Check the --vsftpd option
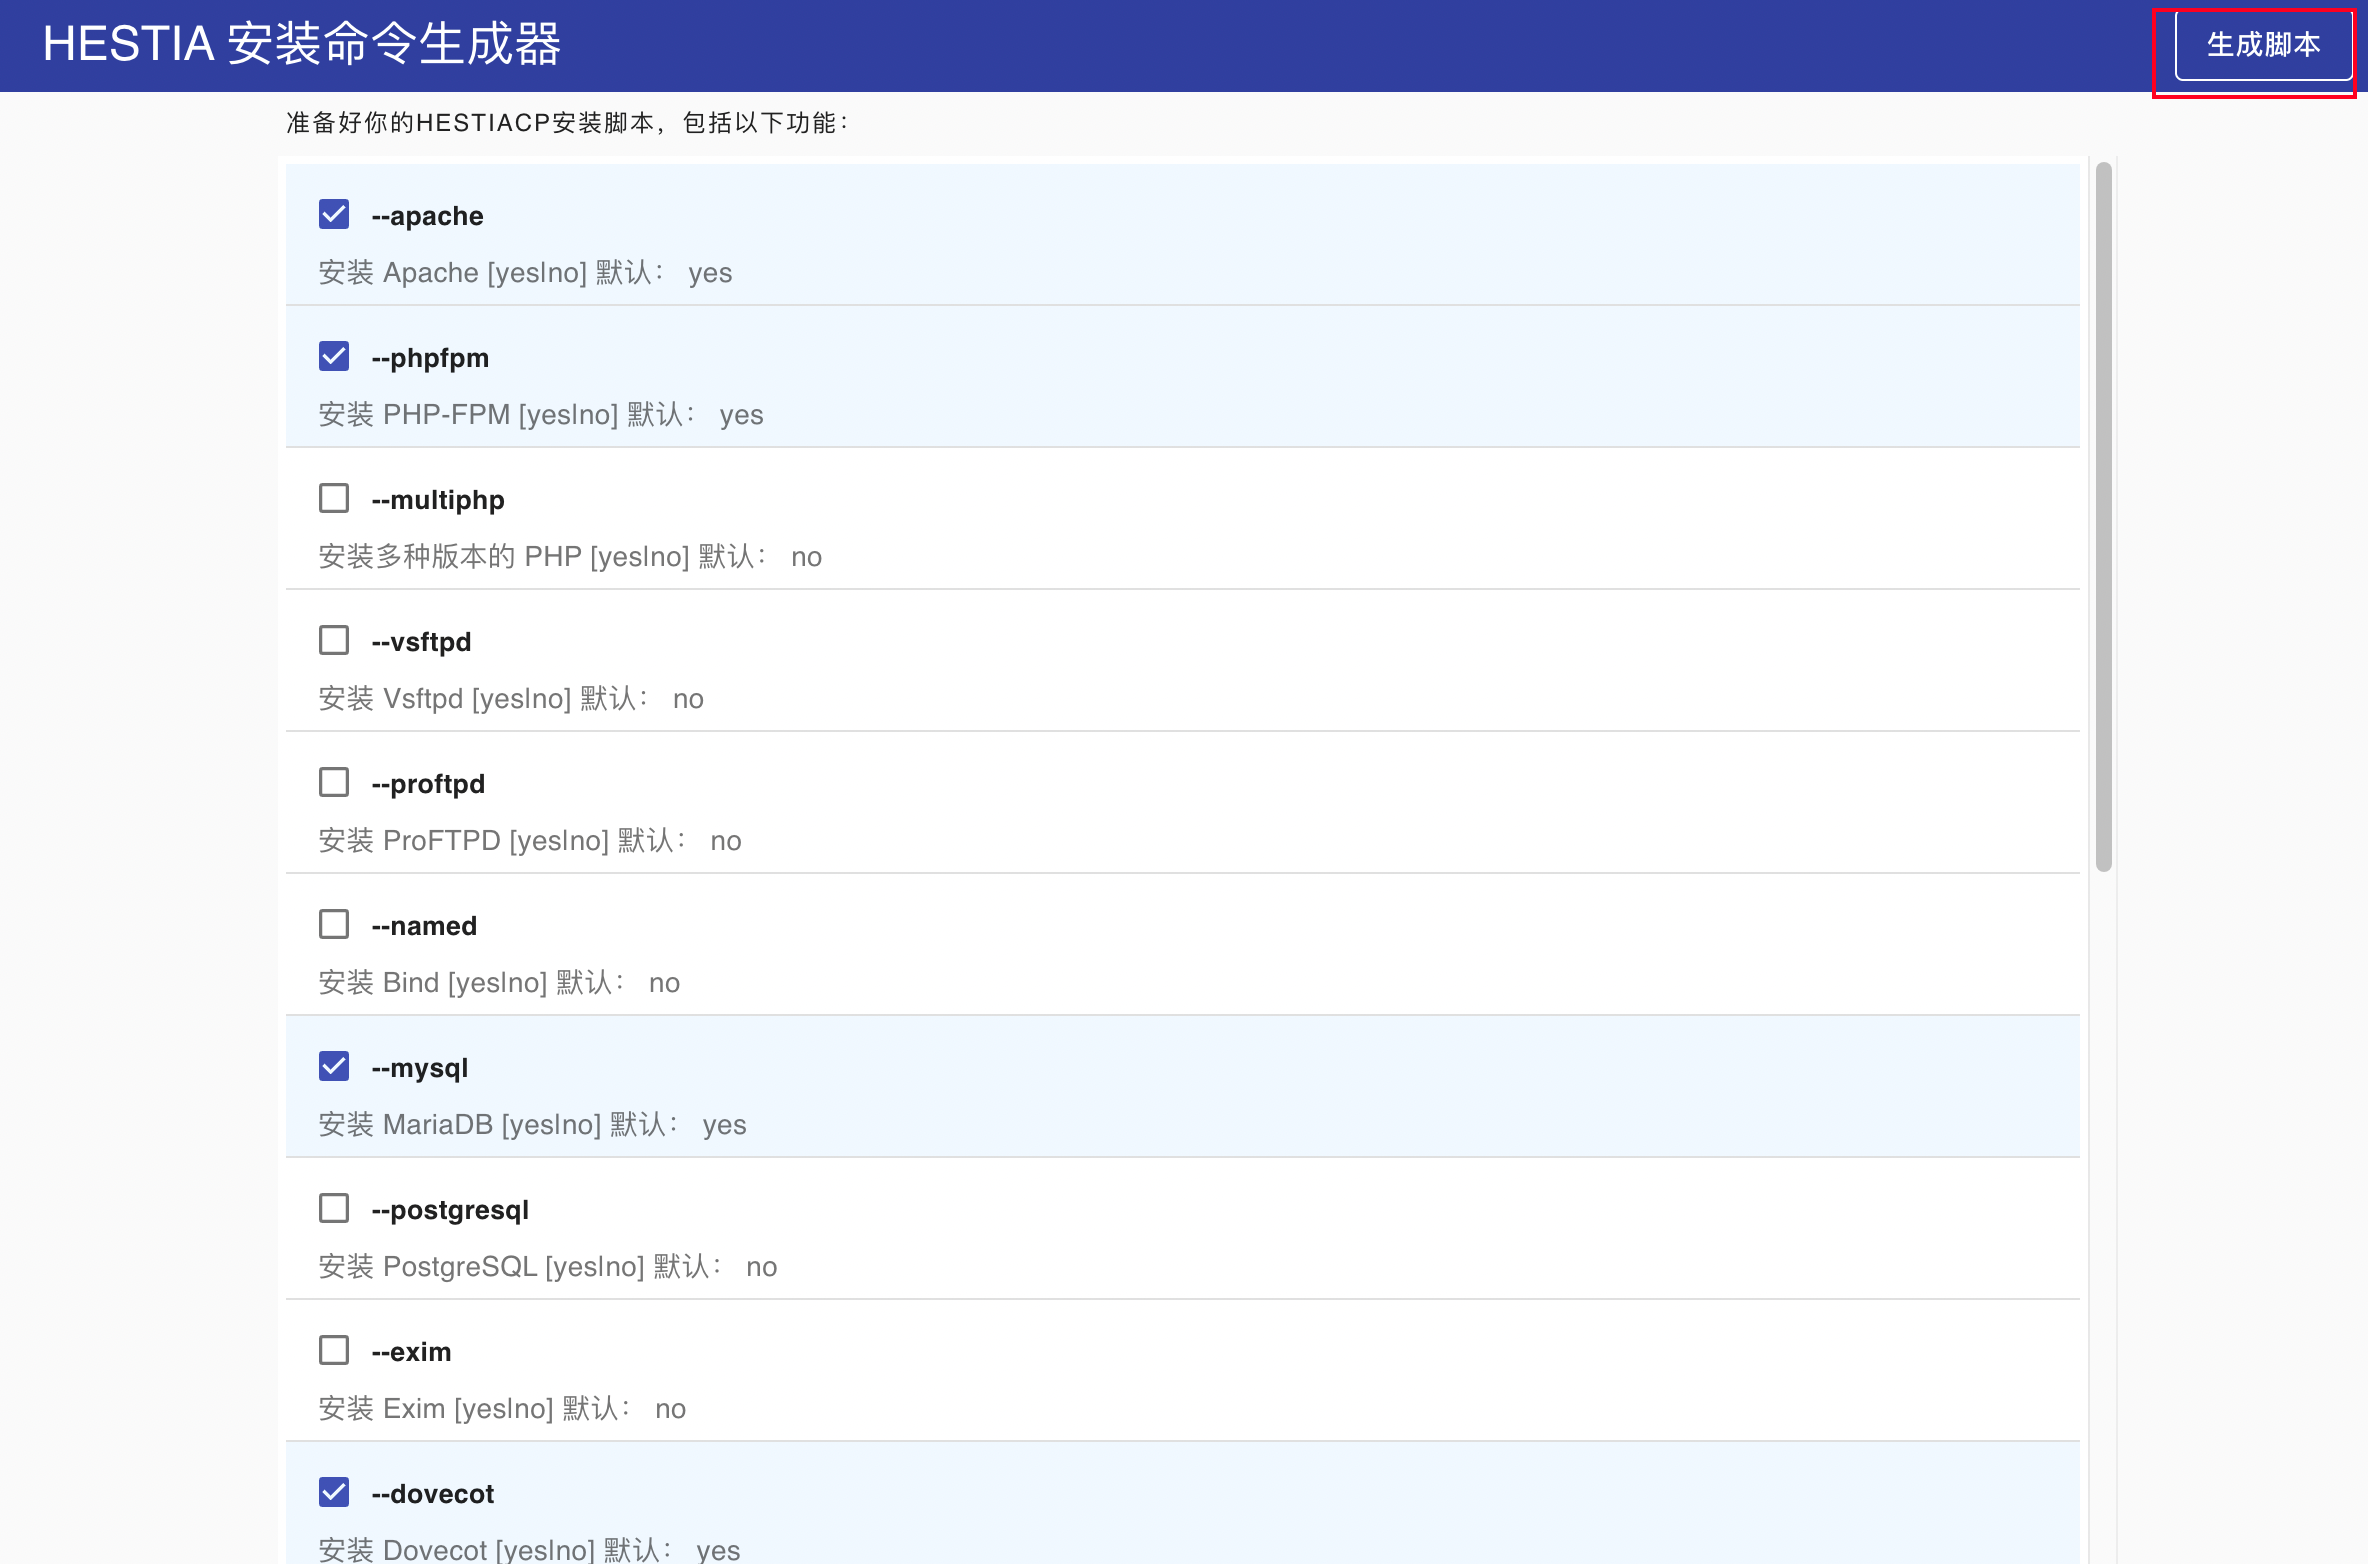The image size is (2368, 1564). (334, 641)
